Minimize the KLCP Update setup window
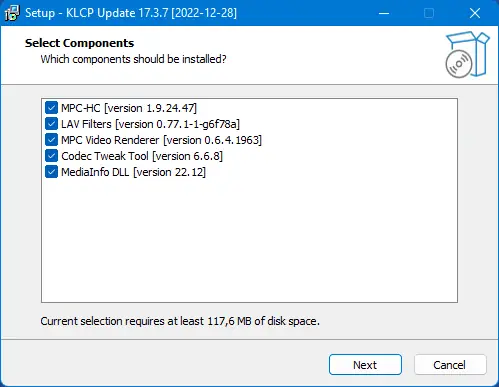The height and width of the screenshot is (387, 499). pyautogui.click(x=384, y=13)
